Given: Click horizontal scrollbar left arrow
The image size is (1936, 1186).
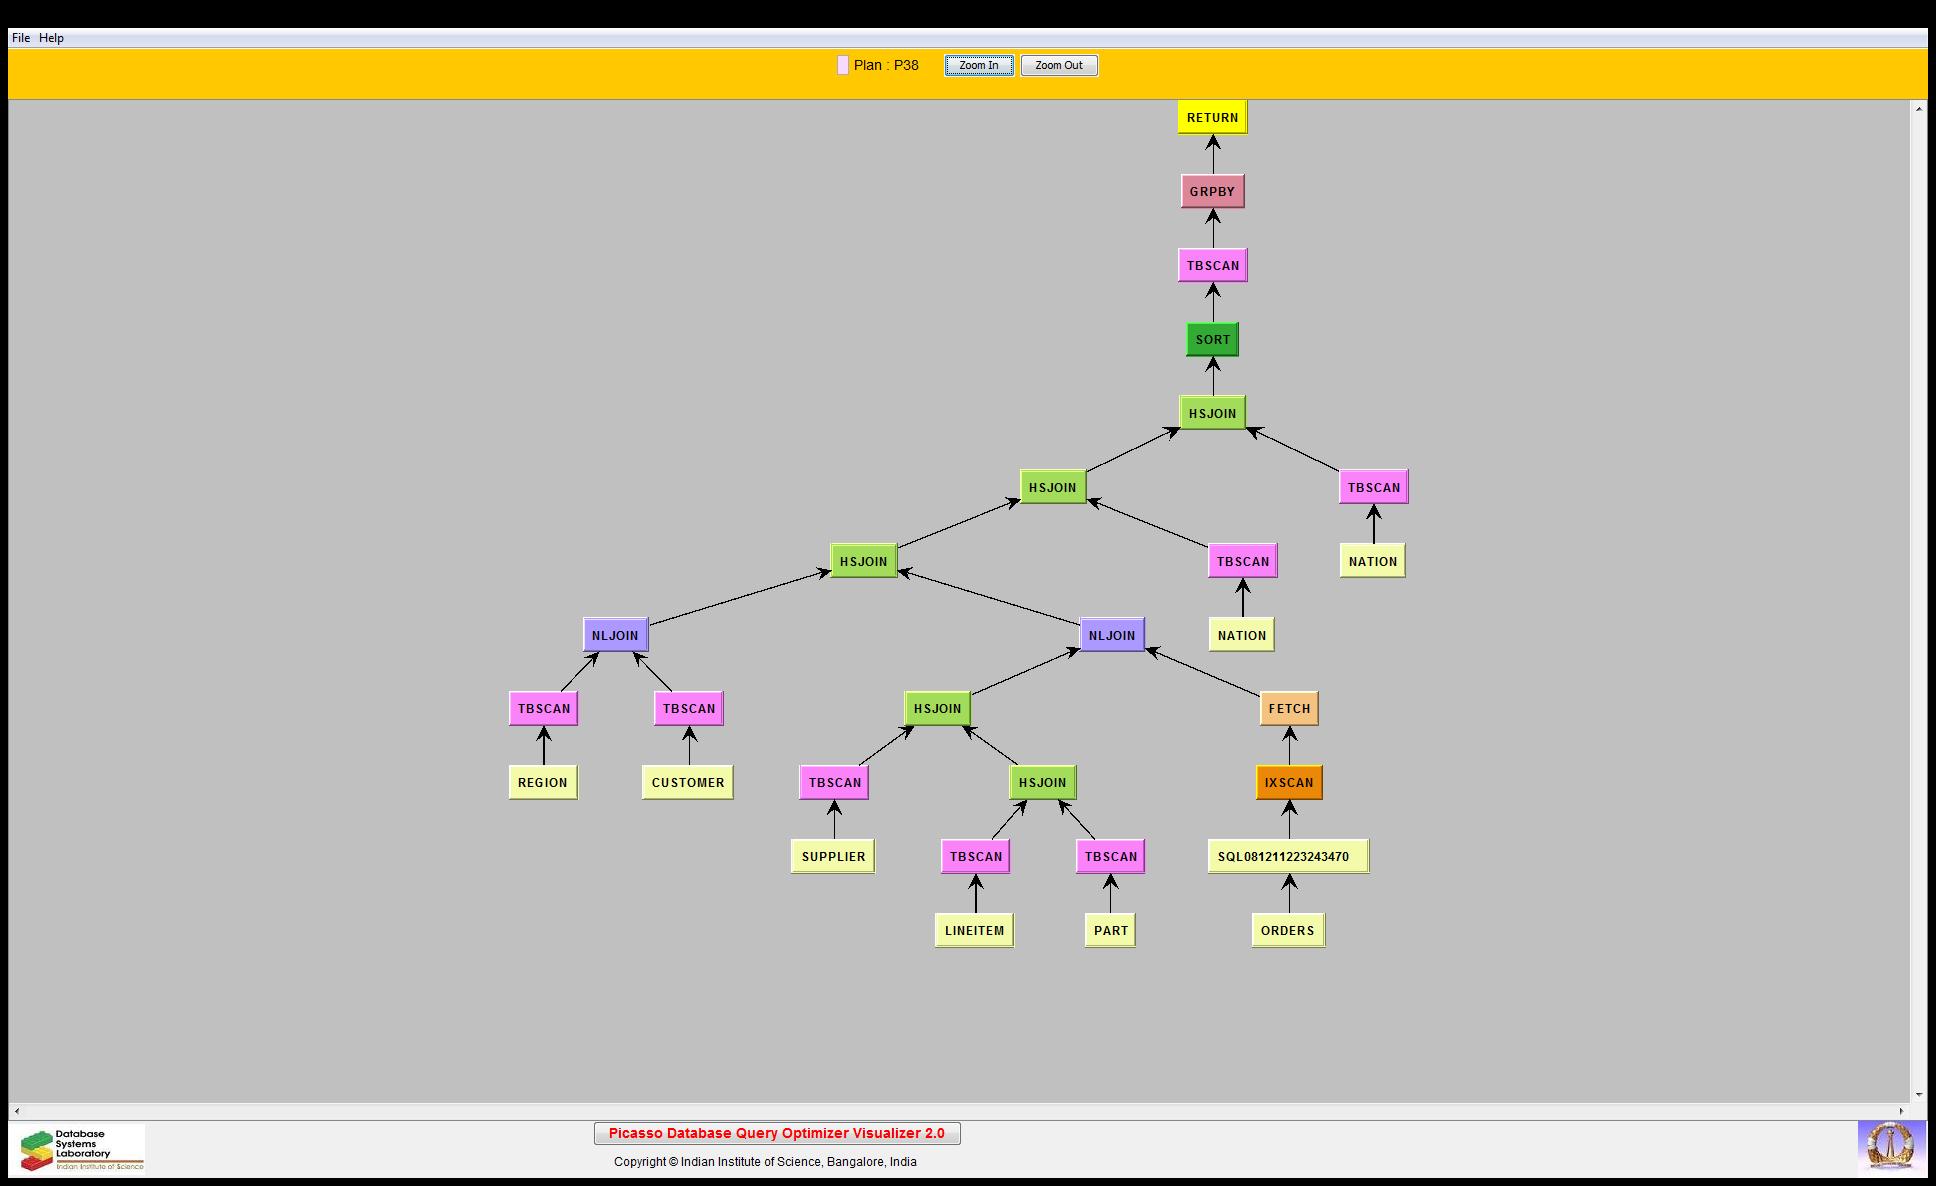Looking at the screenshot, I should 16,1111.
